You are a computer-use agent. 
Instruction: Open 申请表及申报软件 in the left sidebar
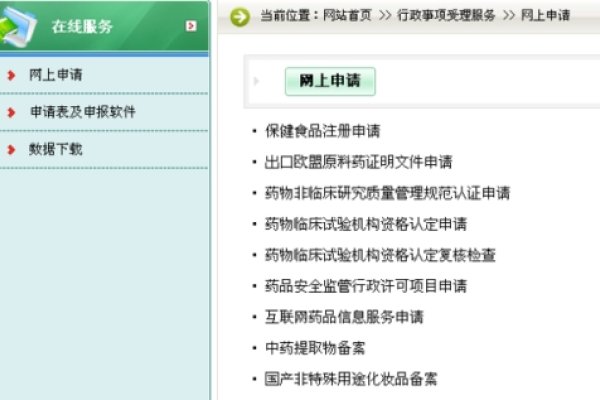pyautogui.click(x=83, y=112)
